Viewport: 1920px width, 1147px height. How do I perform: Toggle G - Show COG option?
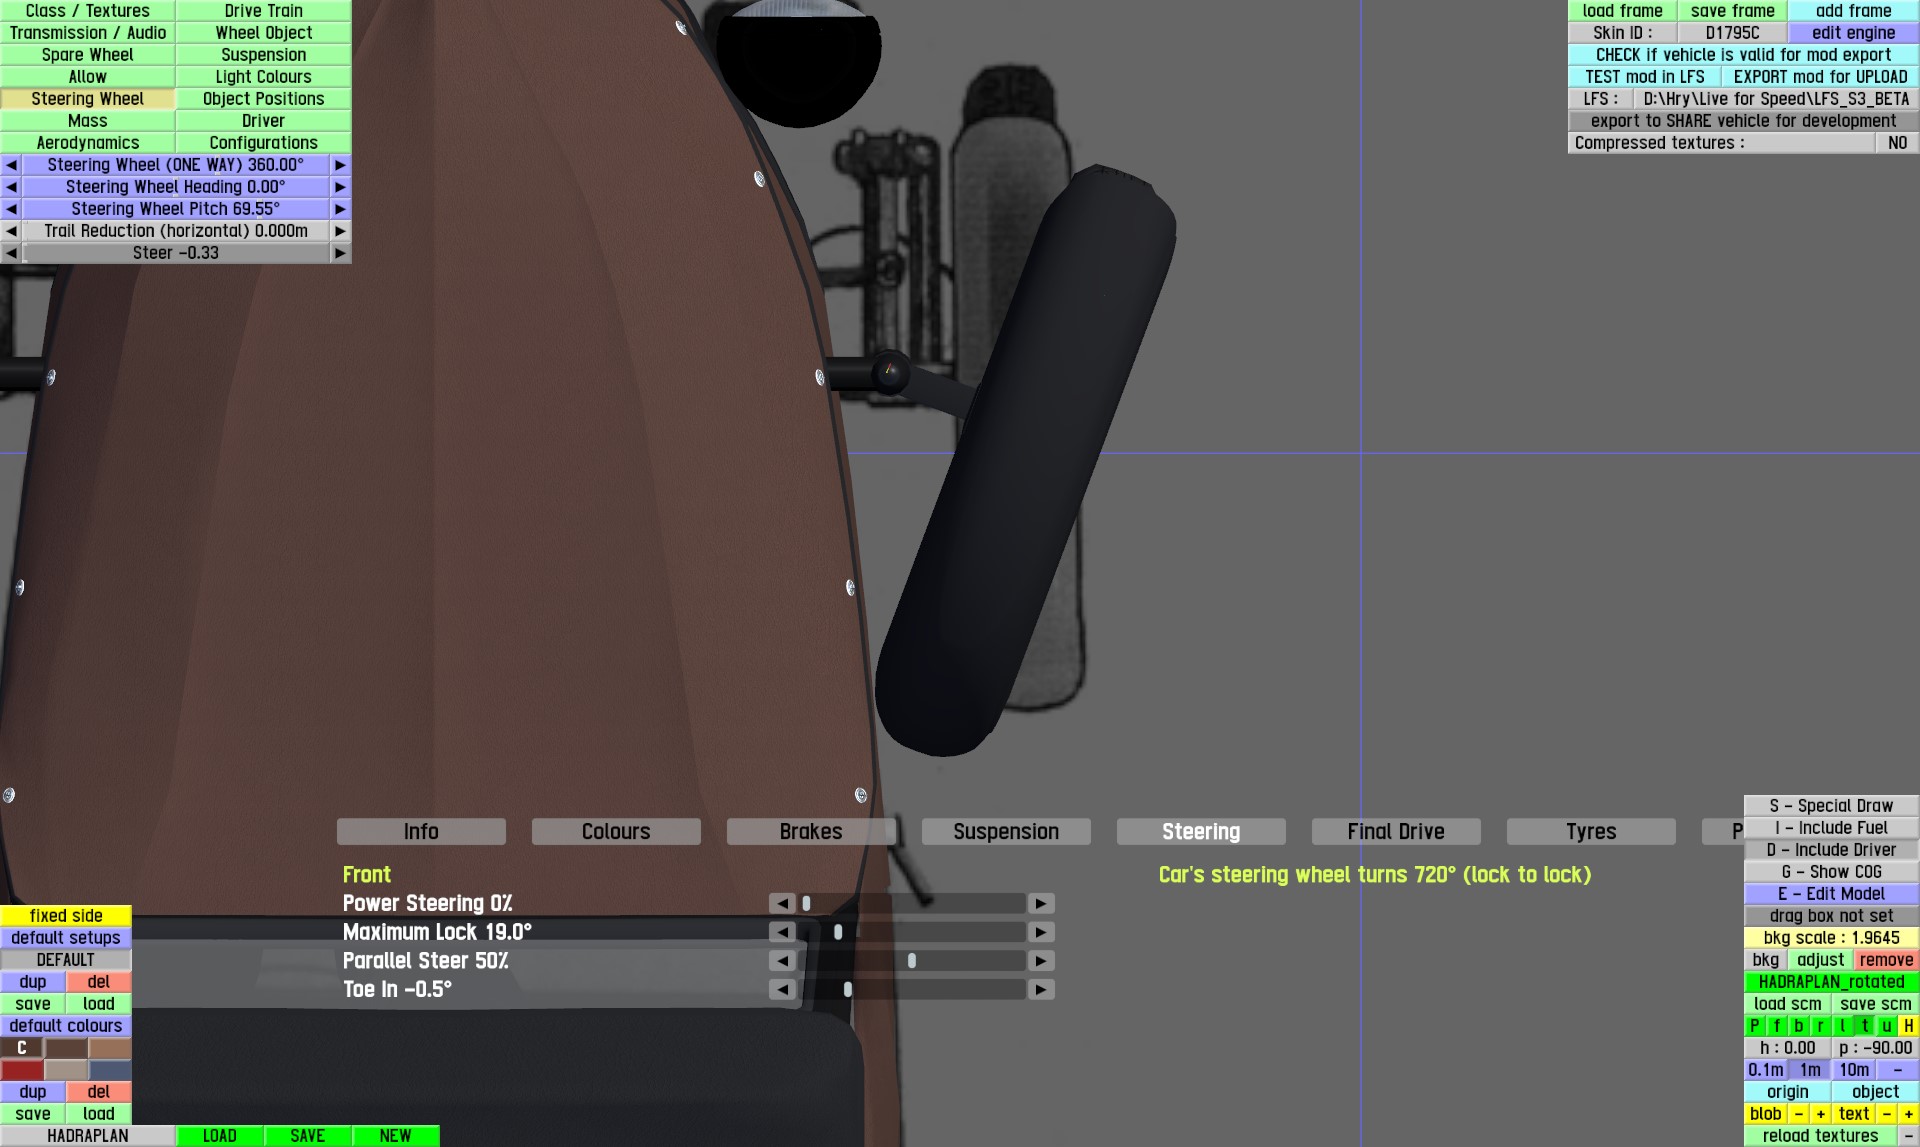coord(1830,872)
